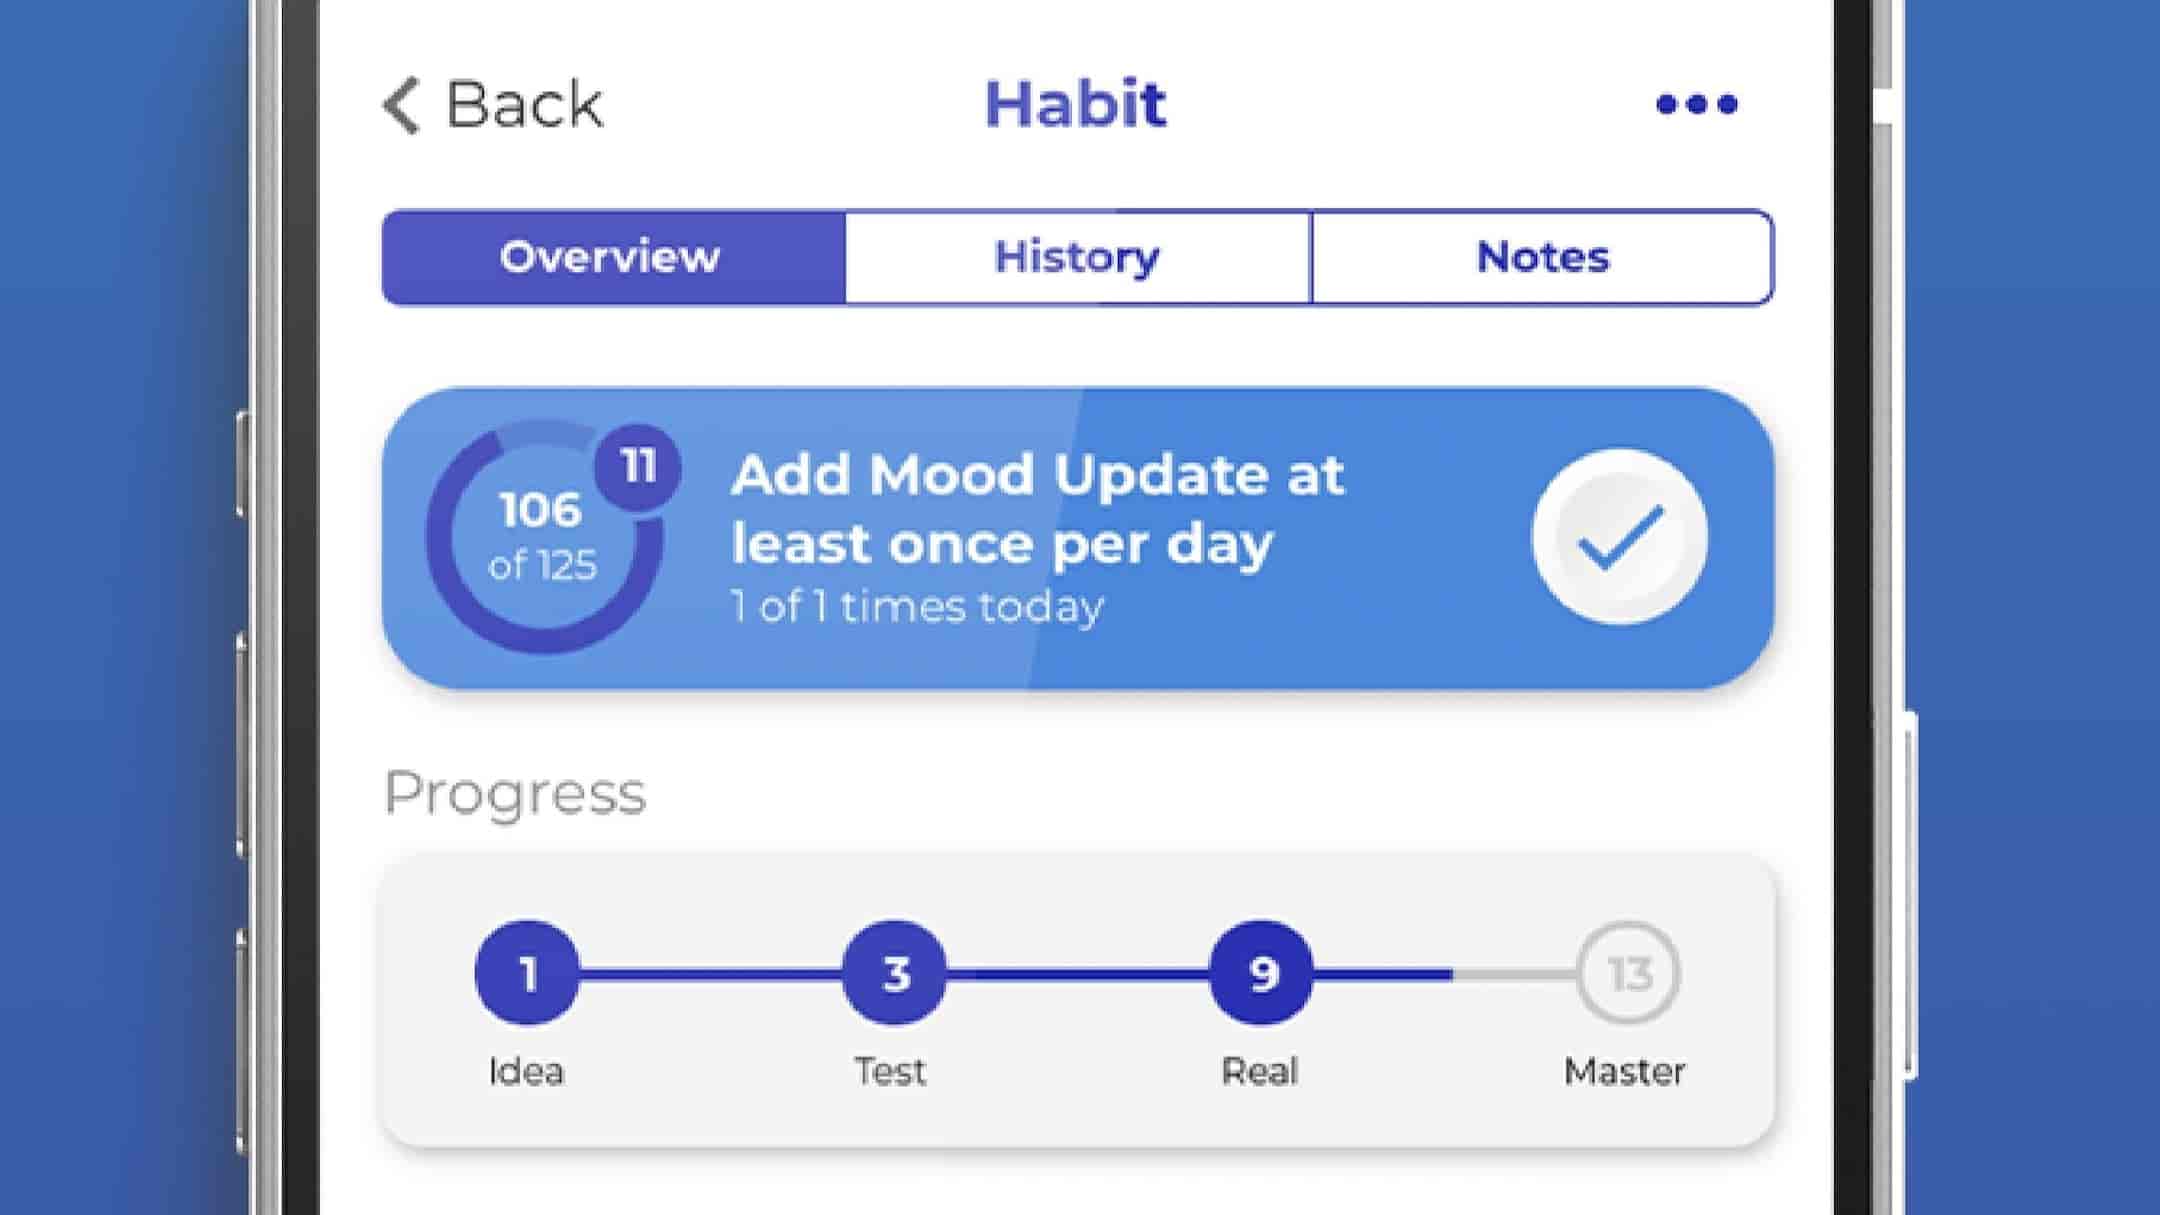Screen dimensions: 2160x1215
Task: Click the milestone 3 circle
Action: pos(895,973)
